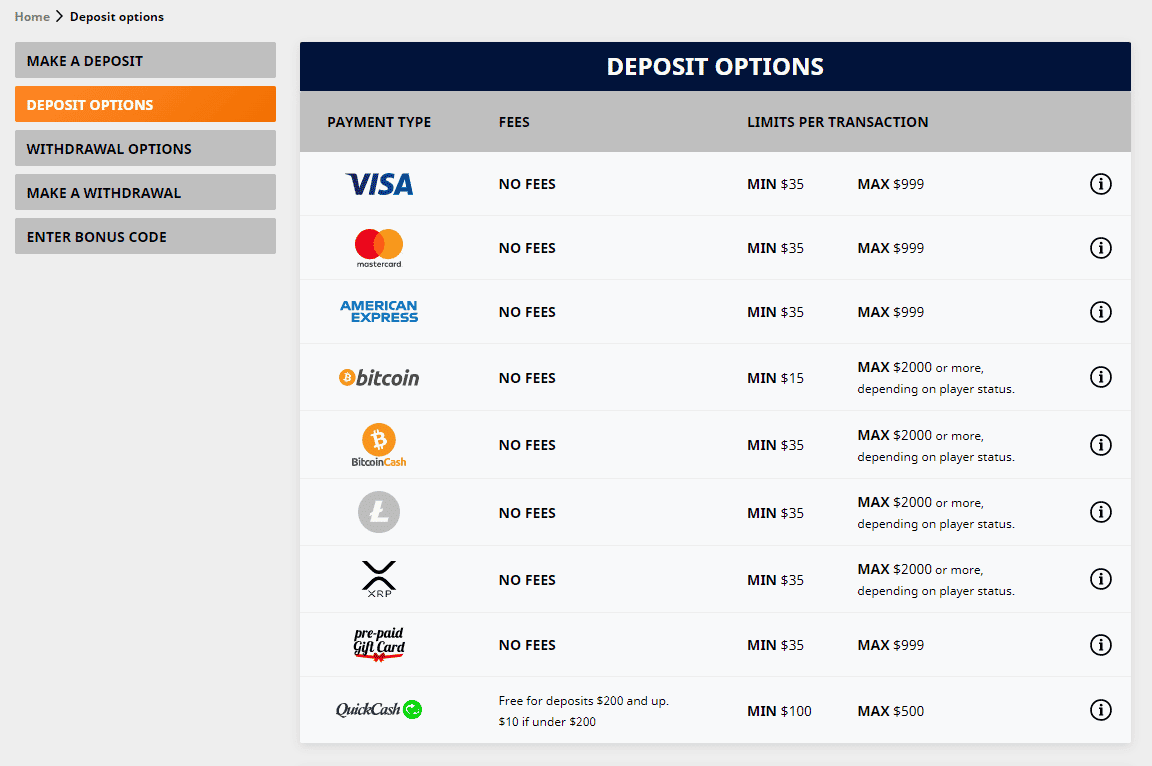
Task: Click the Payment Type column header
Action: point(379,122)
